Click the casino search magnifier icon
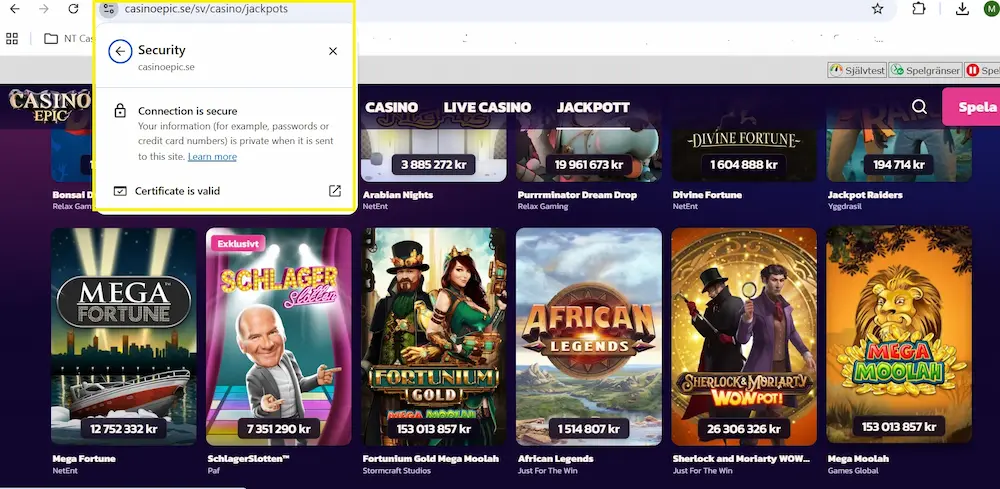The image size is (1000, 489). pos(919,107)
